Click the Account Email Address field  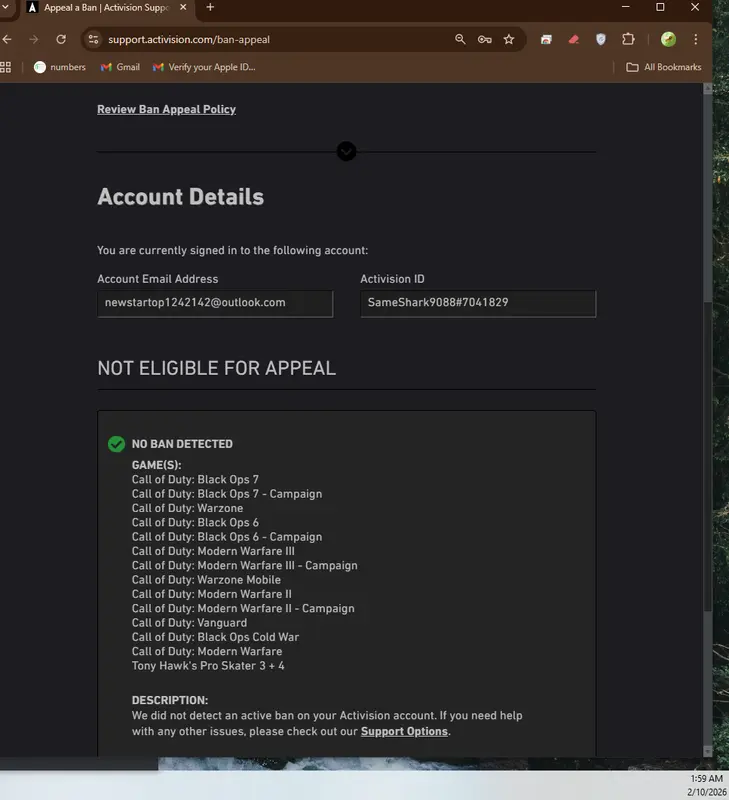(215, 304)
